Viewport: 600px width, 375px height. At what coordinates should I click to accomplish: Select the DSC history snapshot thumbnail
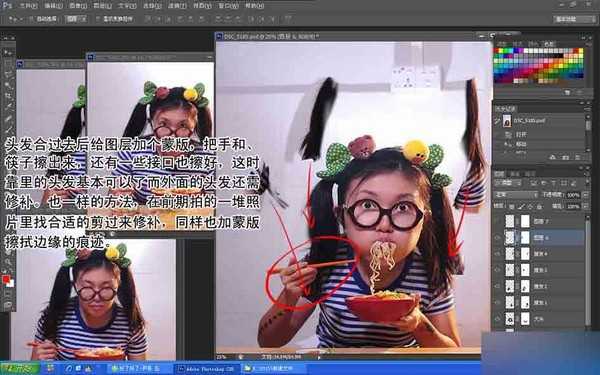[507, 121]
